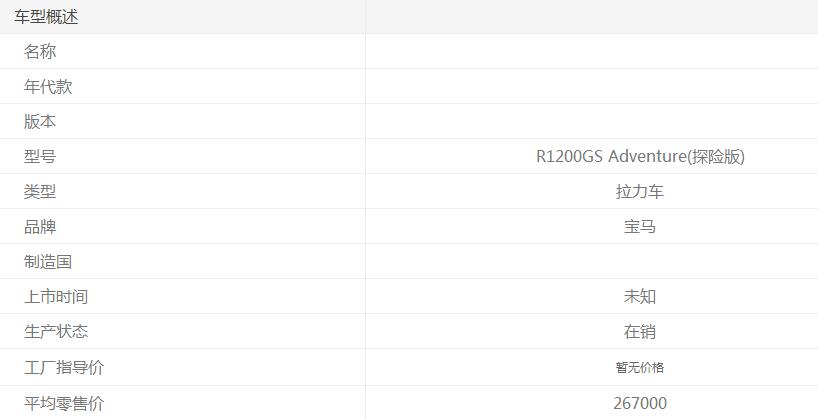Select the 267000 average retail price

pyautogui.click(x=640, y=404)
